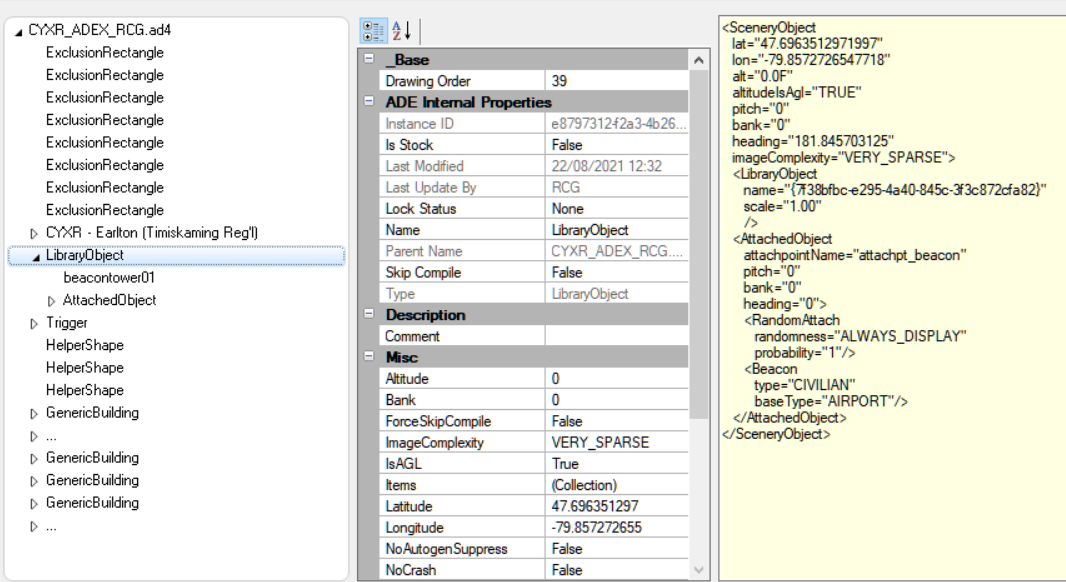Viewport: 1066px width, 582px height.
Task: Click the NoCrash value False
Action: point(617,570)
